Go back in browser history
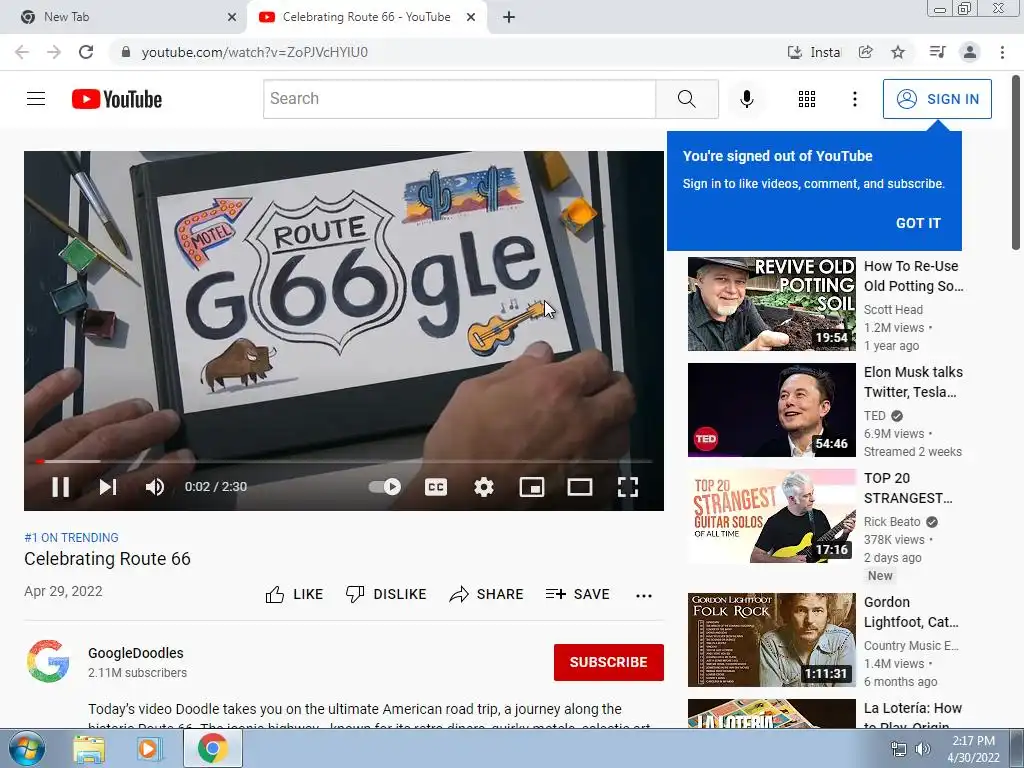 (22, 52)
